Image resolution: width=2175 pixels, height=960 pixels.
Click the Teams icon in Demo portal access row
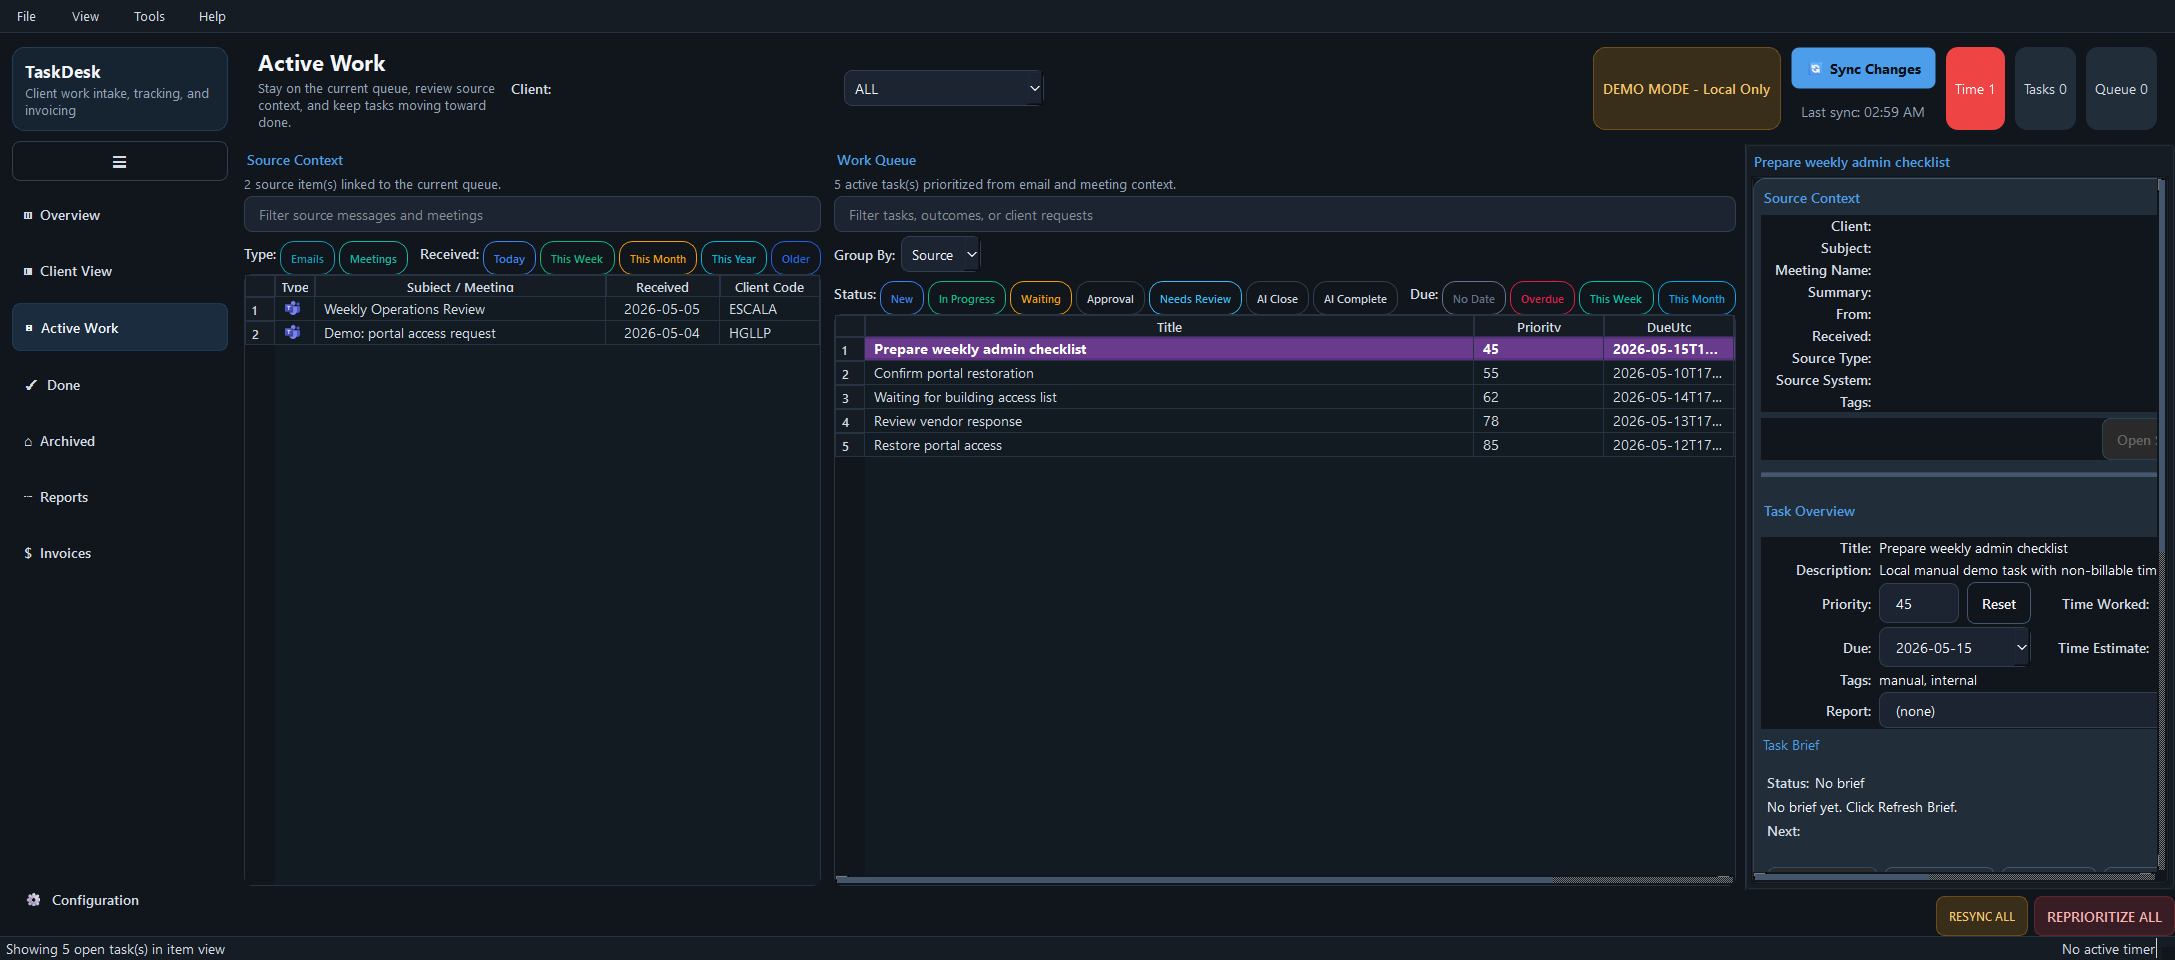tap(292, 333)
